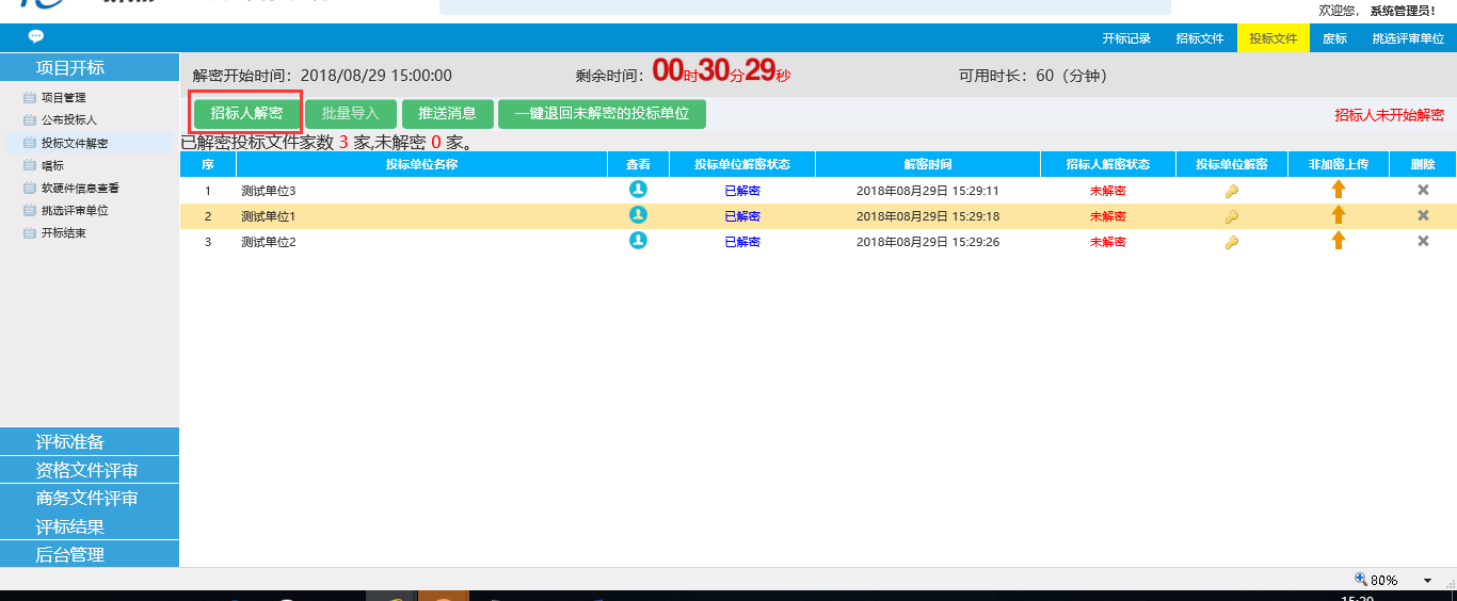The image size is (1457, 601).
Task: Click the decrypt key icon for 测试单位1
Action: click(1231, 216)
